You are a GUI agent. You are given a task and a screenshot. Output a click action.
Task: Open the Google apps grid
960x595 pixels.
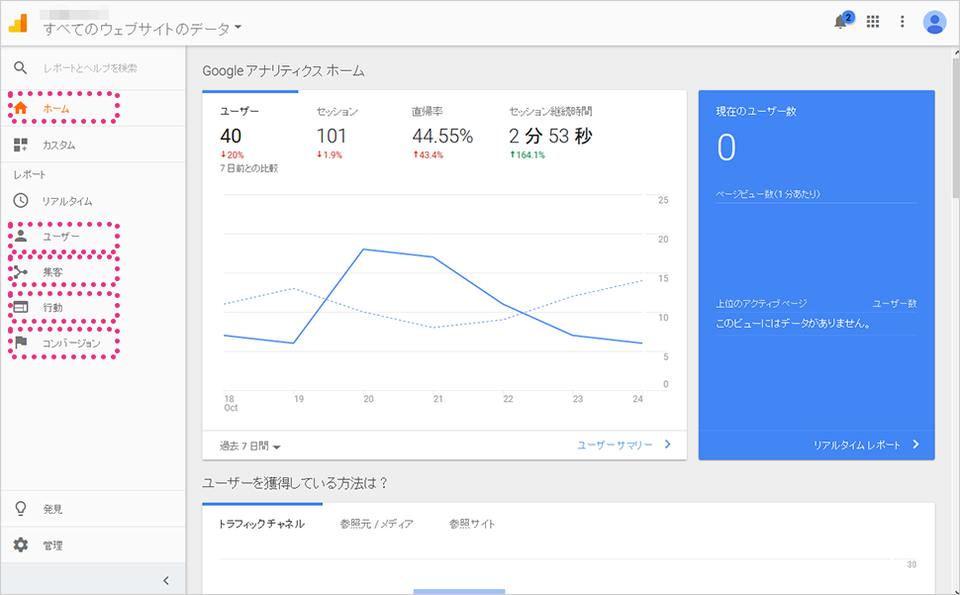[872, 22]
